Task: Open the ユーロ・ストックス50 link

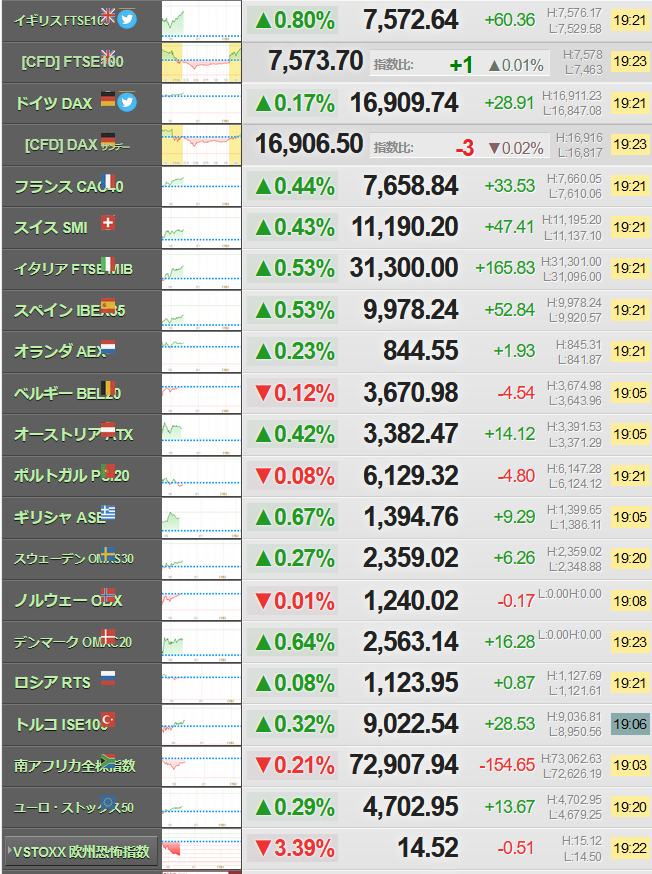Action: click(x=74, y=807)
